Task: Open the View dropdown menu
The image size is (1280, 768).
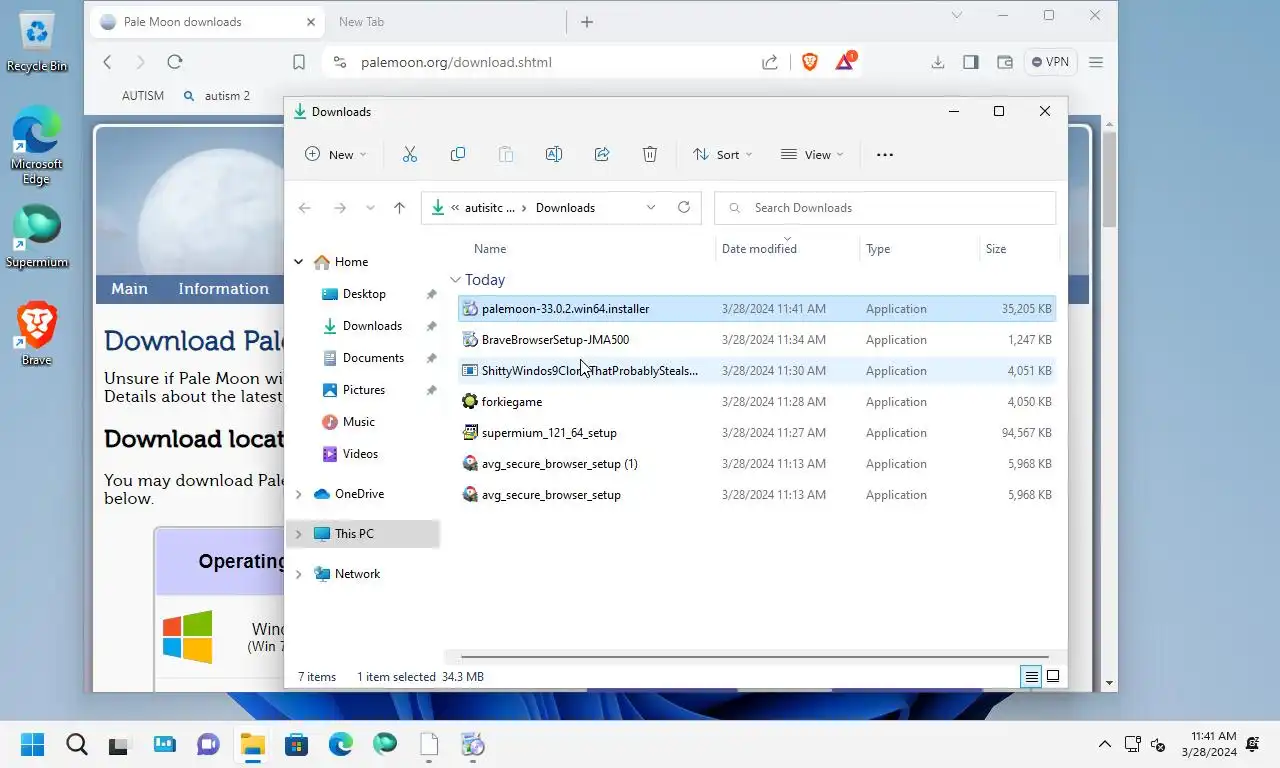Action: pos(812,154)
